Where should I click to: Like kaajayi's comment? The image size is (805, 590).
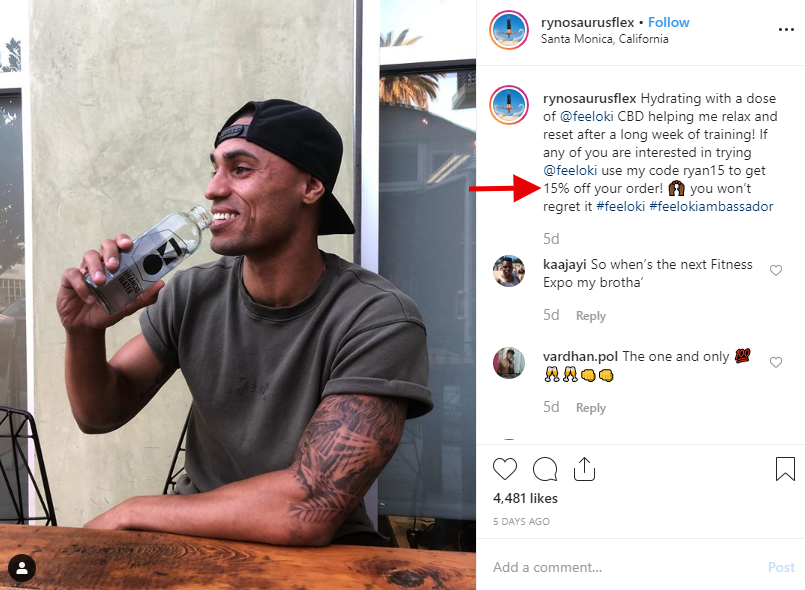[x=776, y=270]
